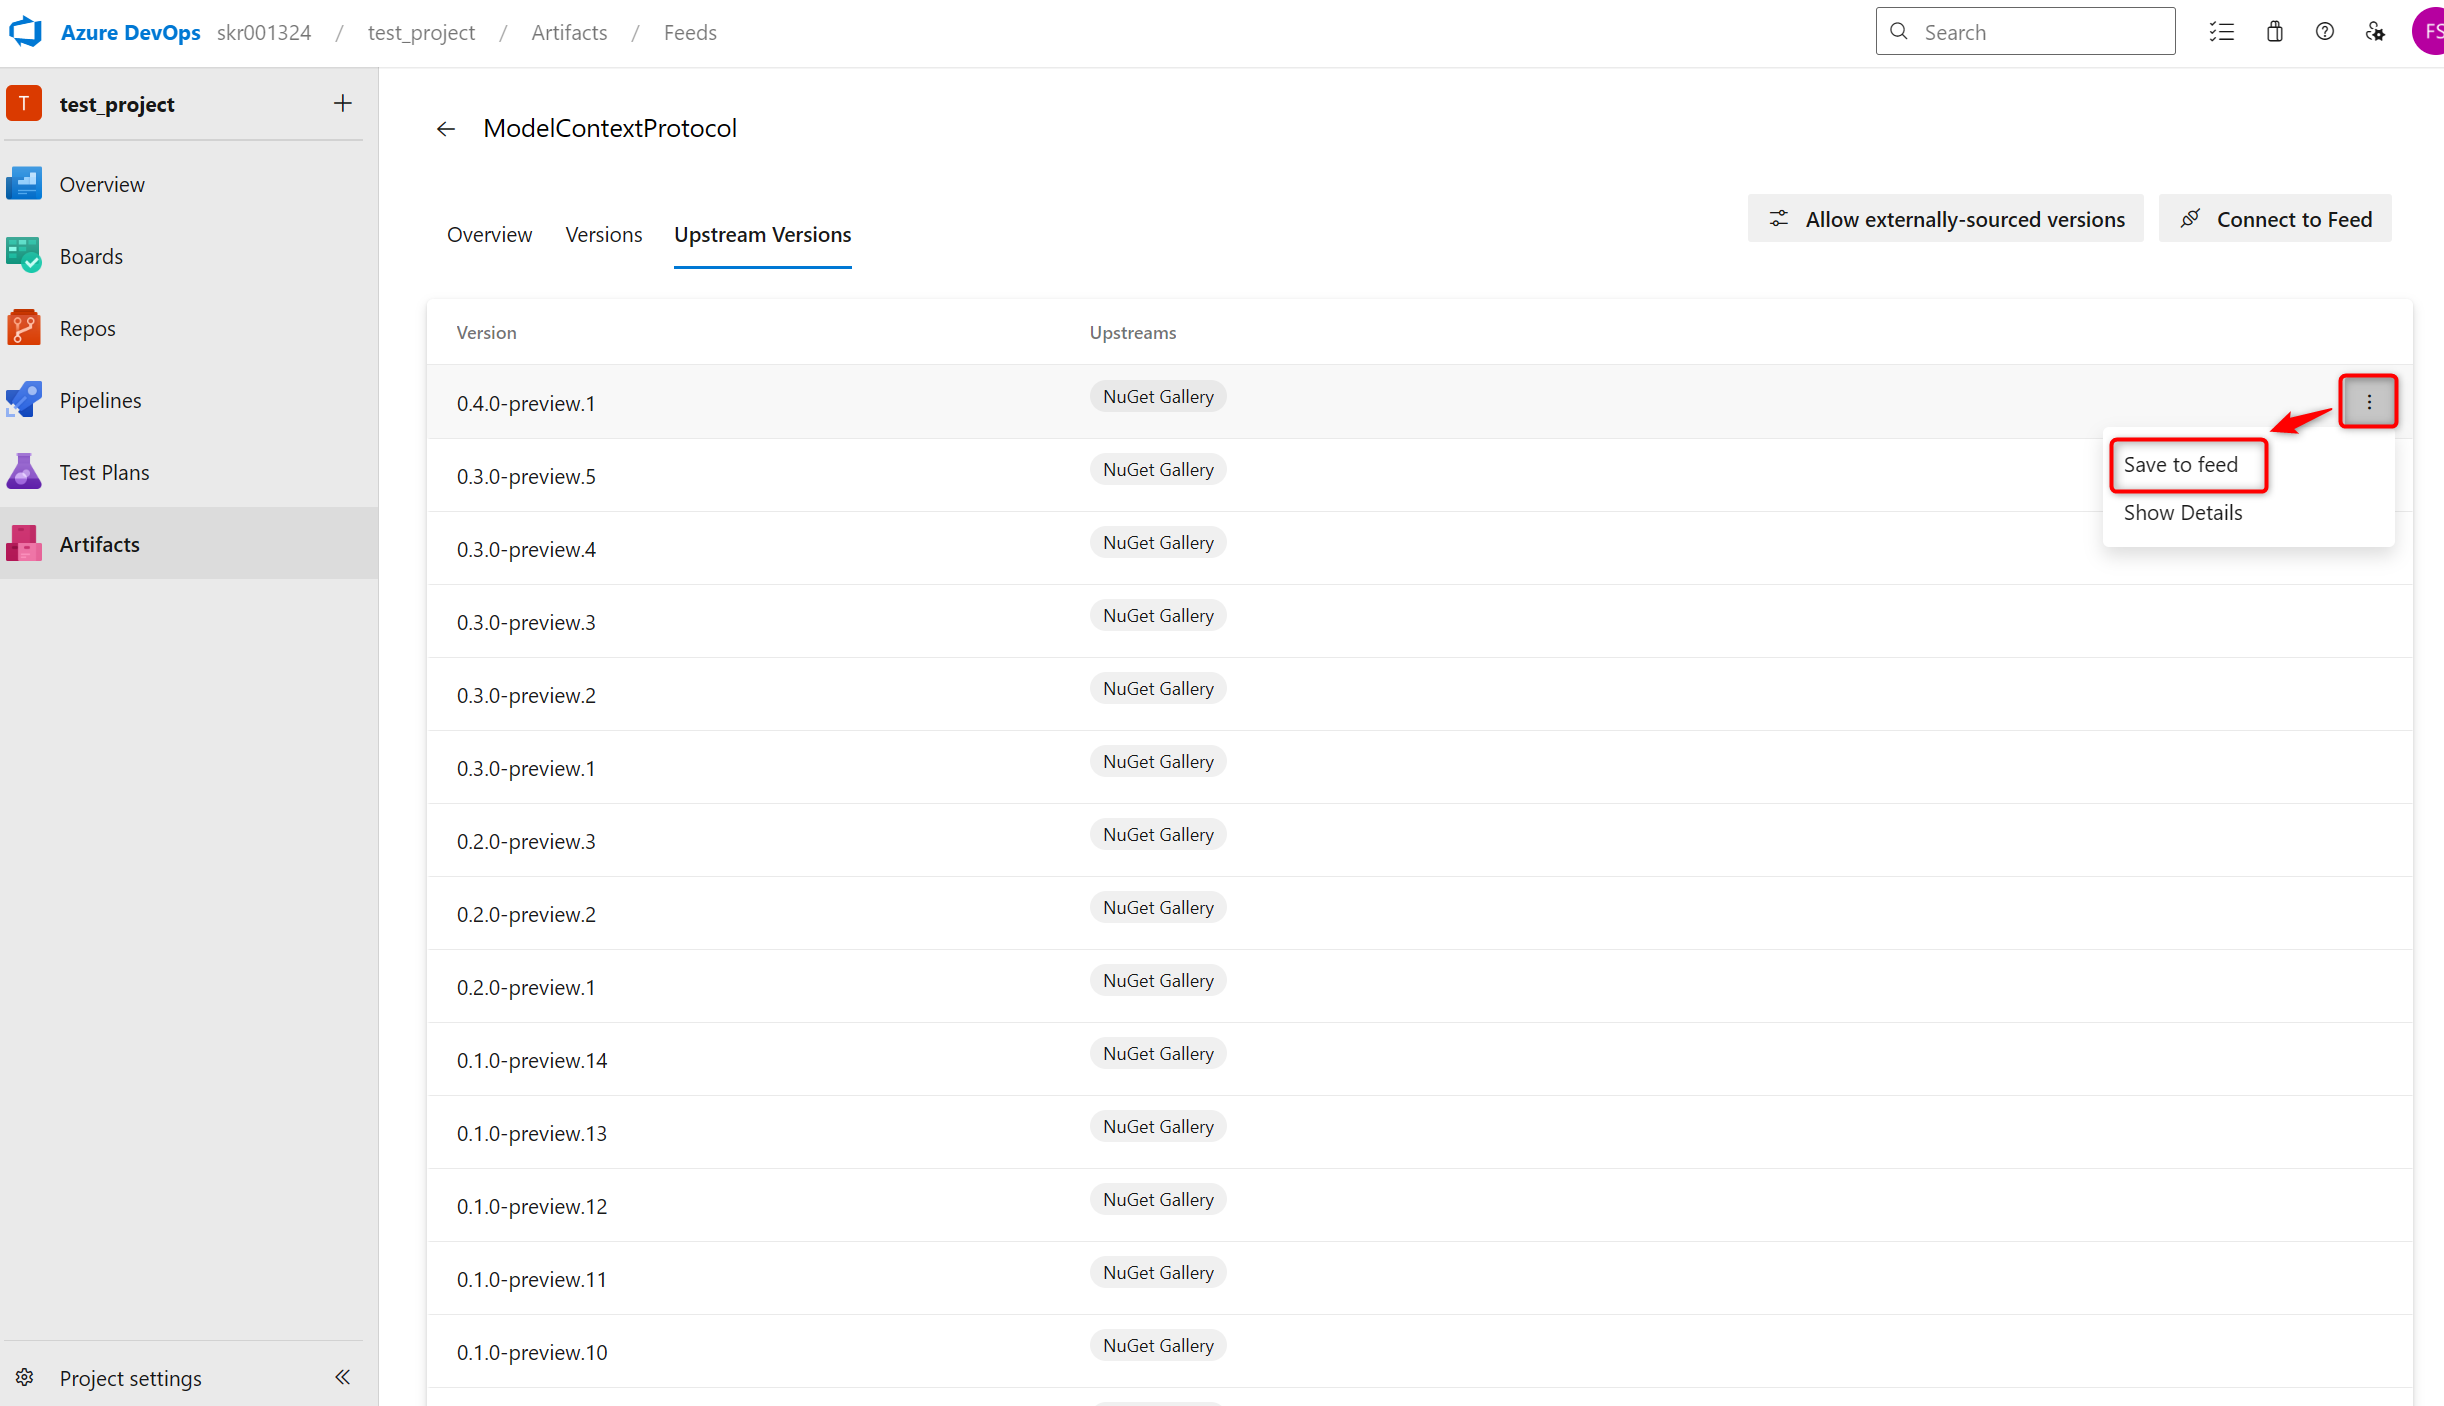Click Connect to Feed
This screenshot has width=2444, height=1406.
coord(2275,218)
